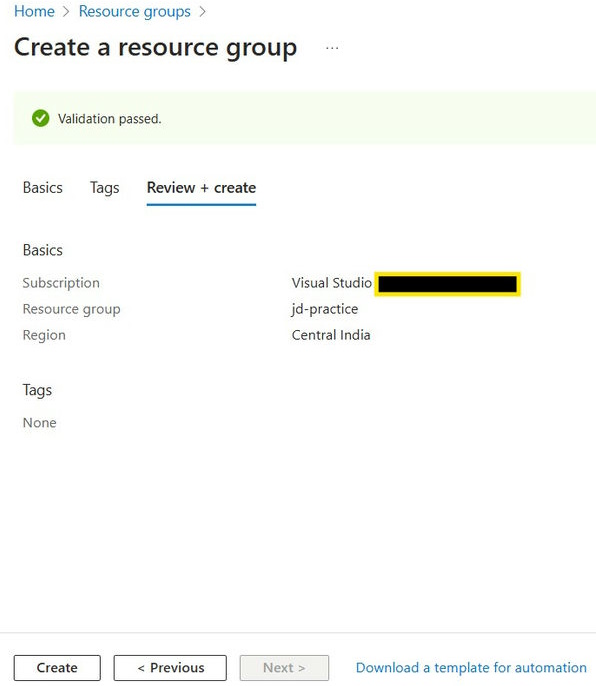This screenshot has height=686, width=596.
Task: Click the 'Region' field label
Action: (44, 335)
